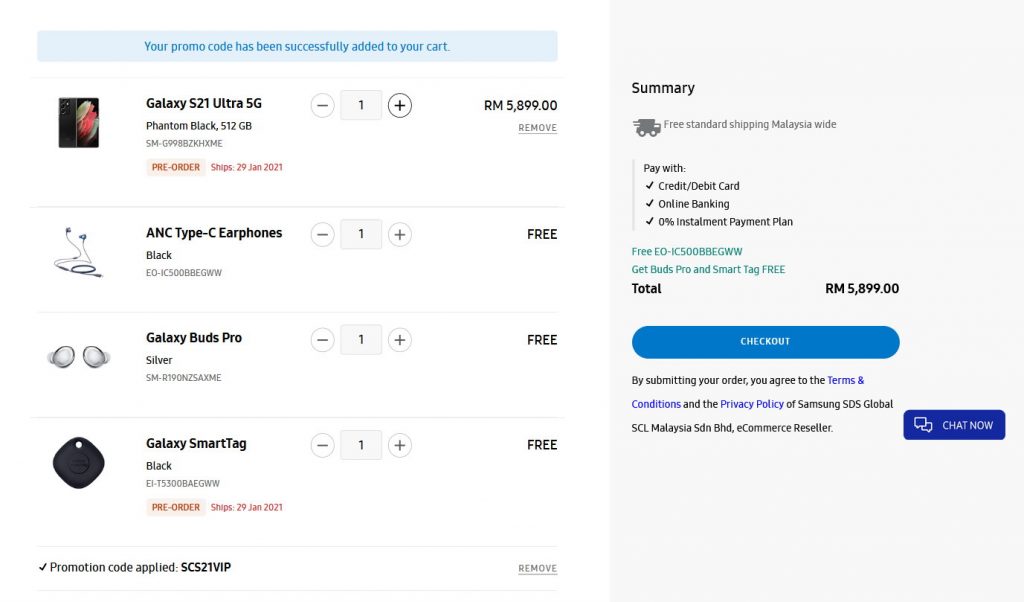Click quantity field for Galaxy Buds Pro
The width and height of the screenshot is (1024, 602).
click(361, 340)
